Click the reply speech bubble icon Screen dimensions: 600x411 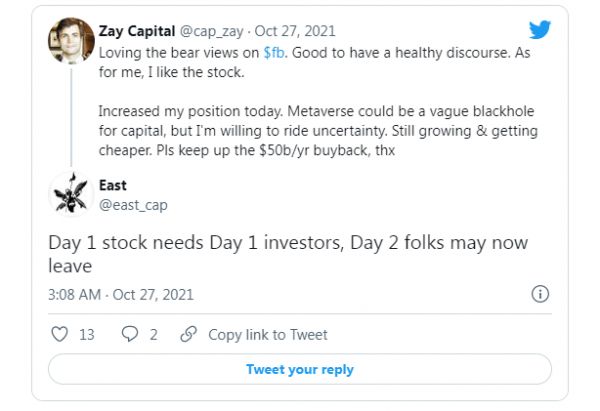(x=129, y=335)
